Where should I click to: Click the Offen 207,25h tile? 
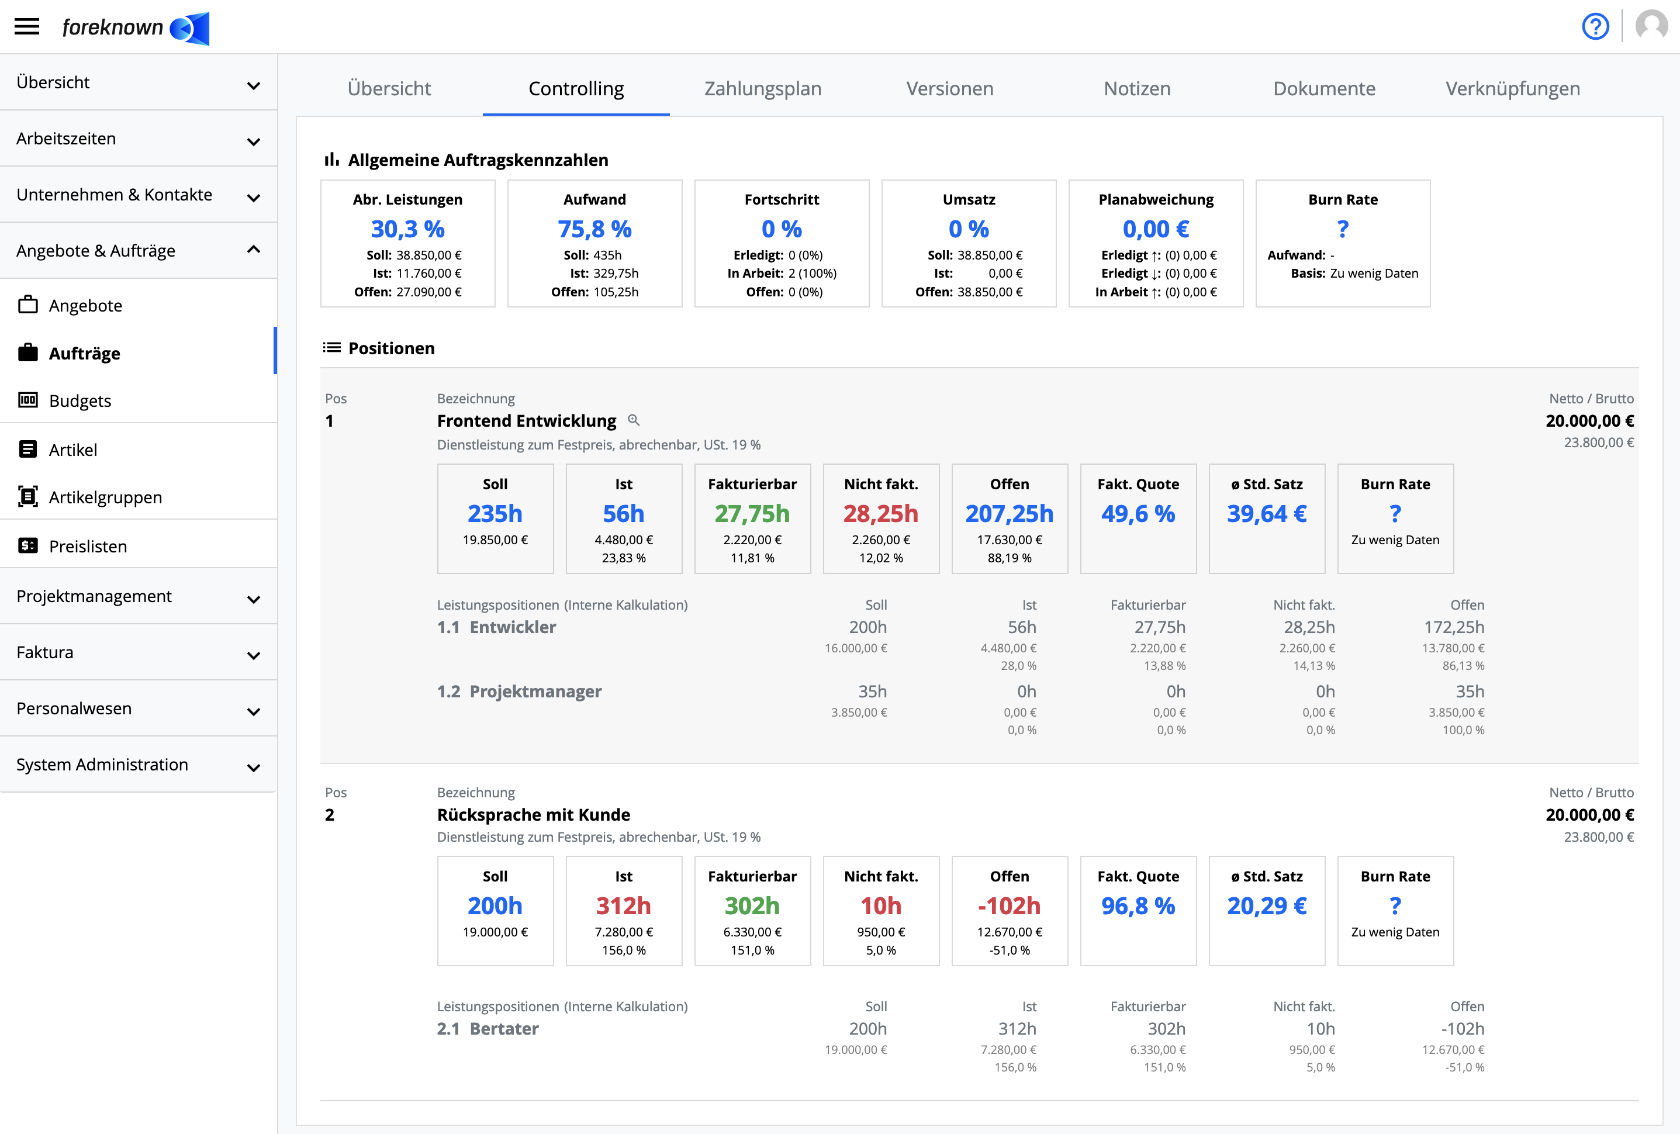(x=1009, y=518)
